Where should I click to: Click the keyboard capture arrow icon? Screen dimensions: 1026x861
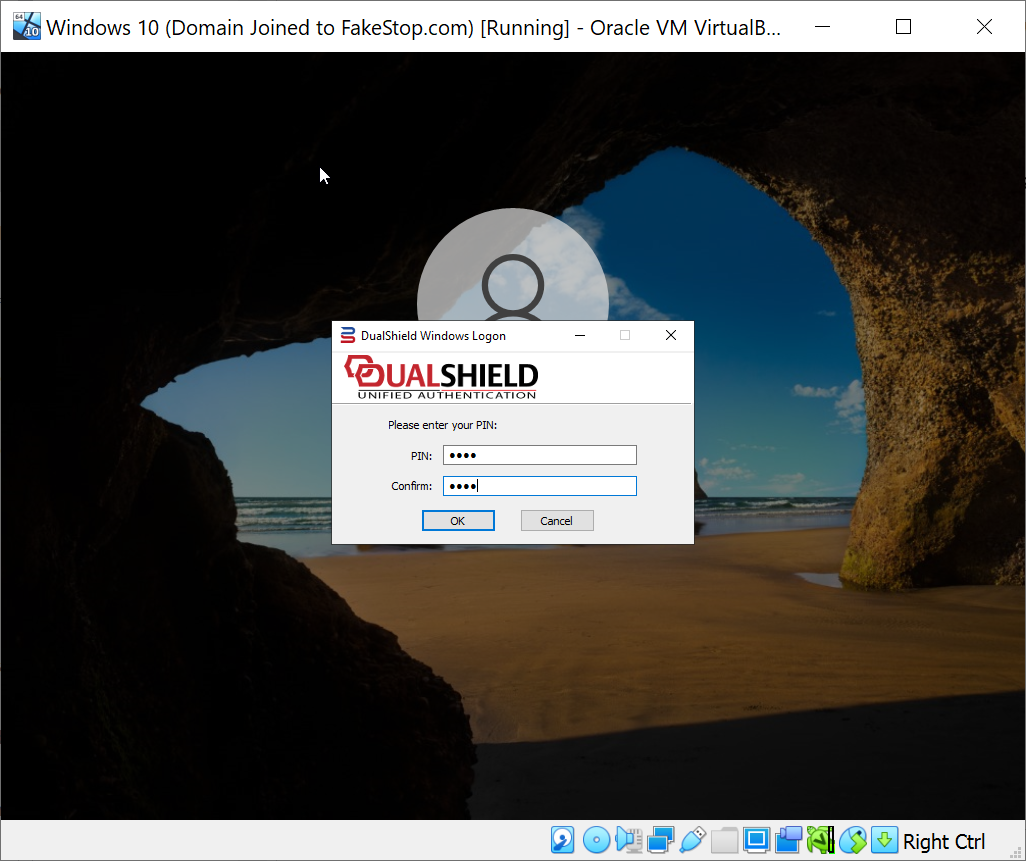pyautogui.click(x=884, y=840)
